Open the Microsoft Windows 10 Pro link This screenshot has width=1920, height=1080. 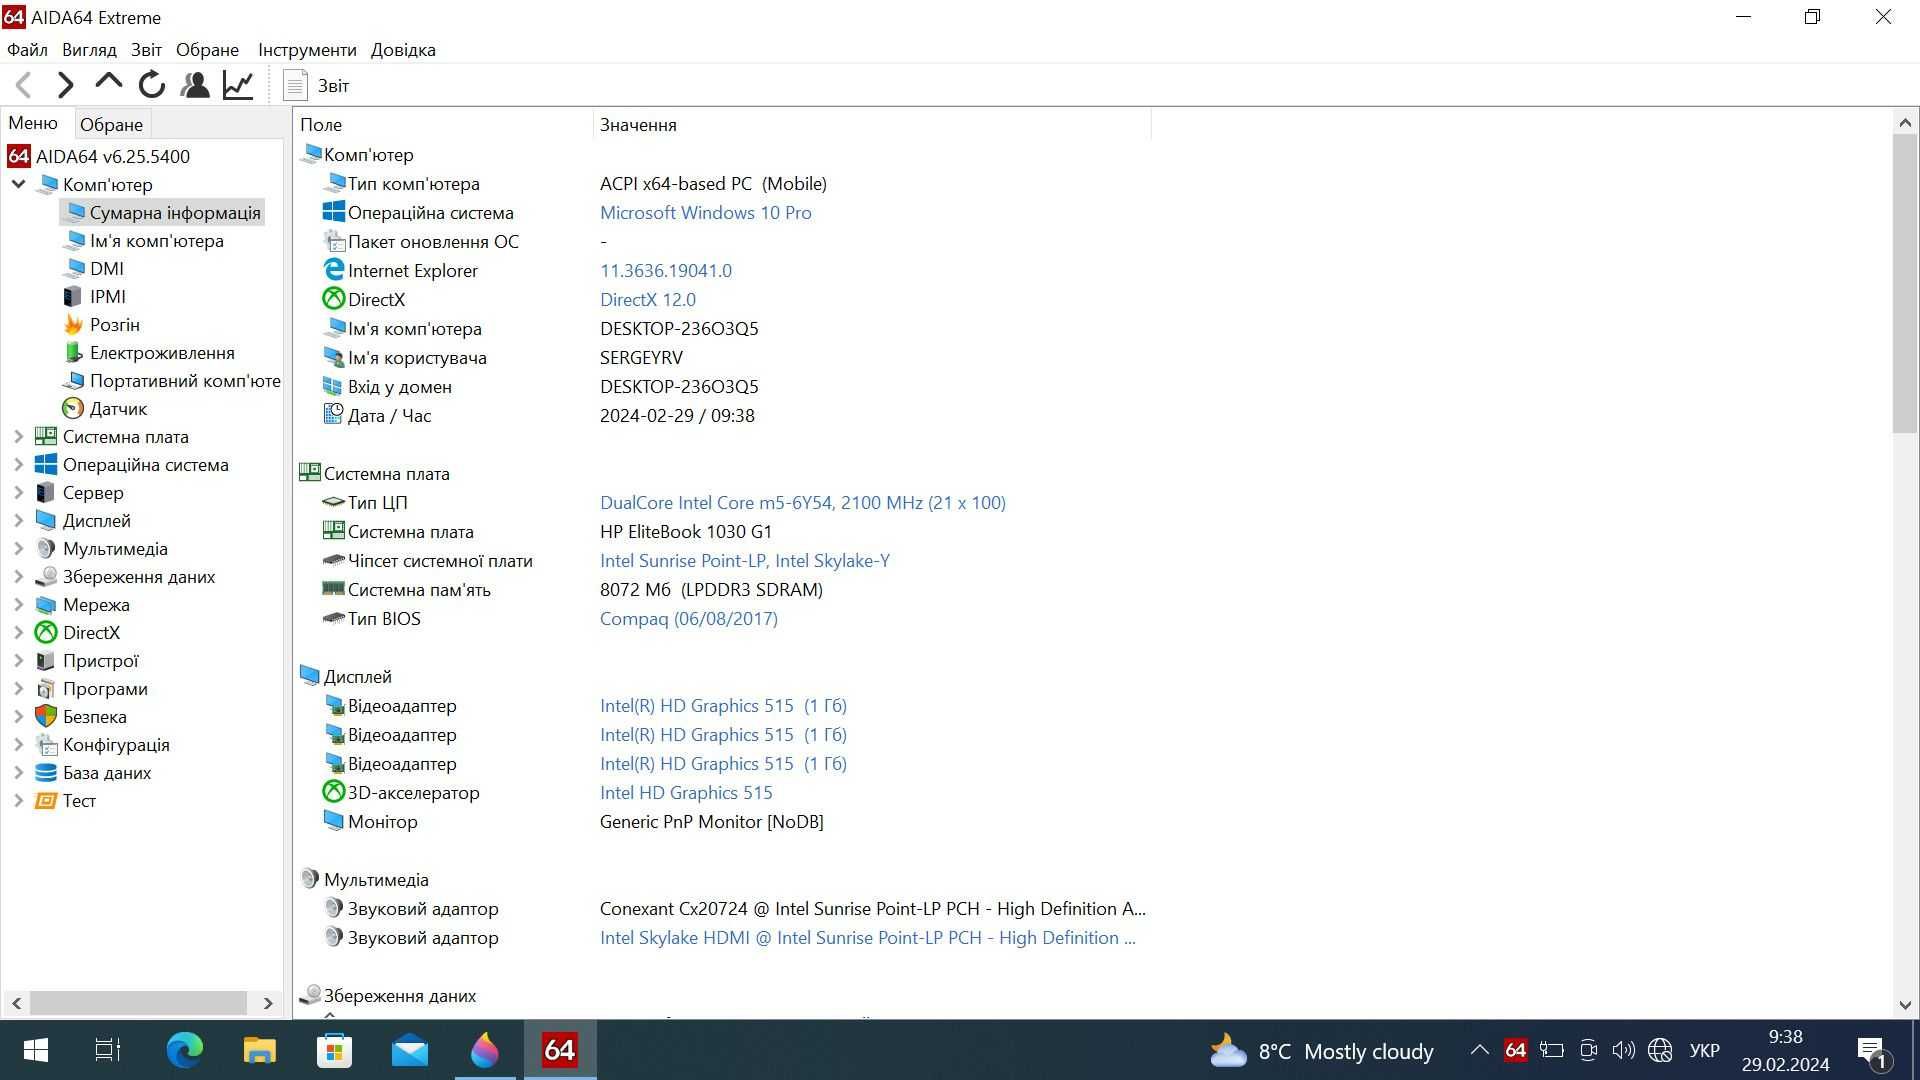coord(705,212)
